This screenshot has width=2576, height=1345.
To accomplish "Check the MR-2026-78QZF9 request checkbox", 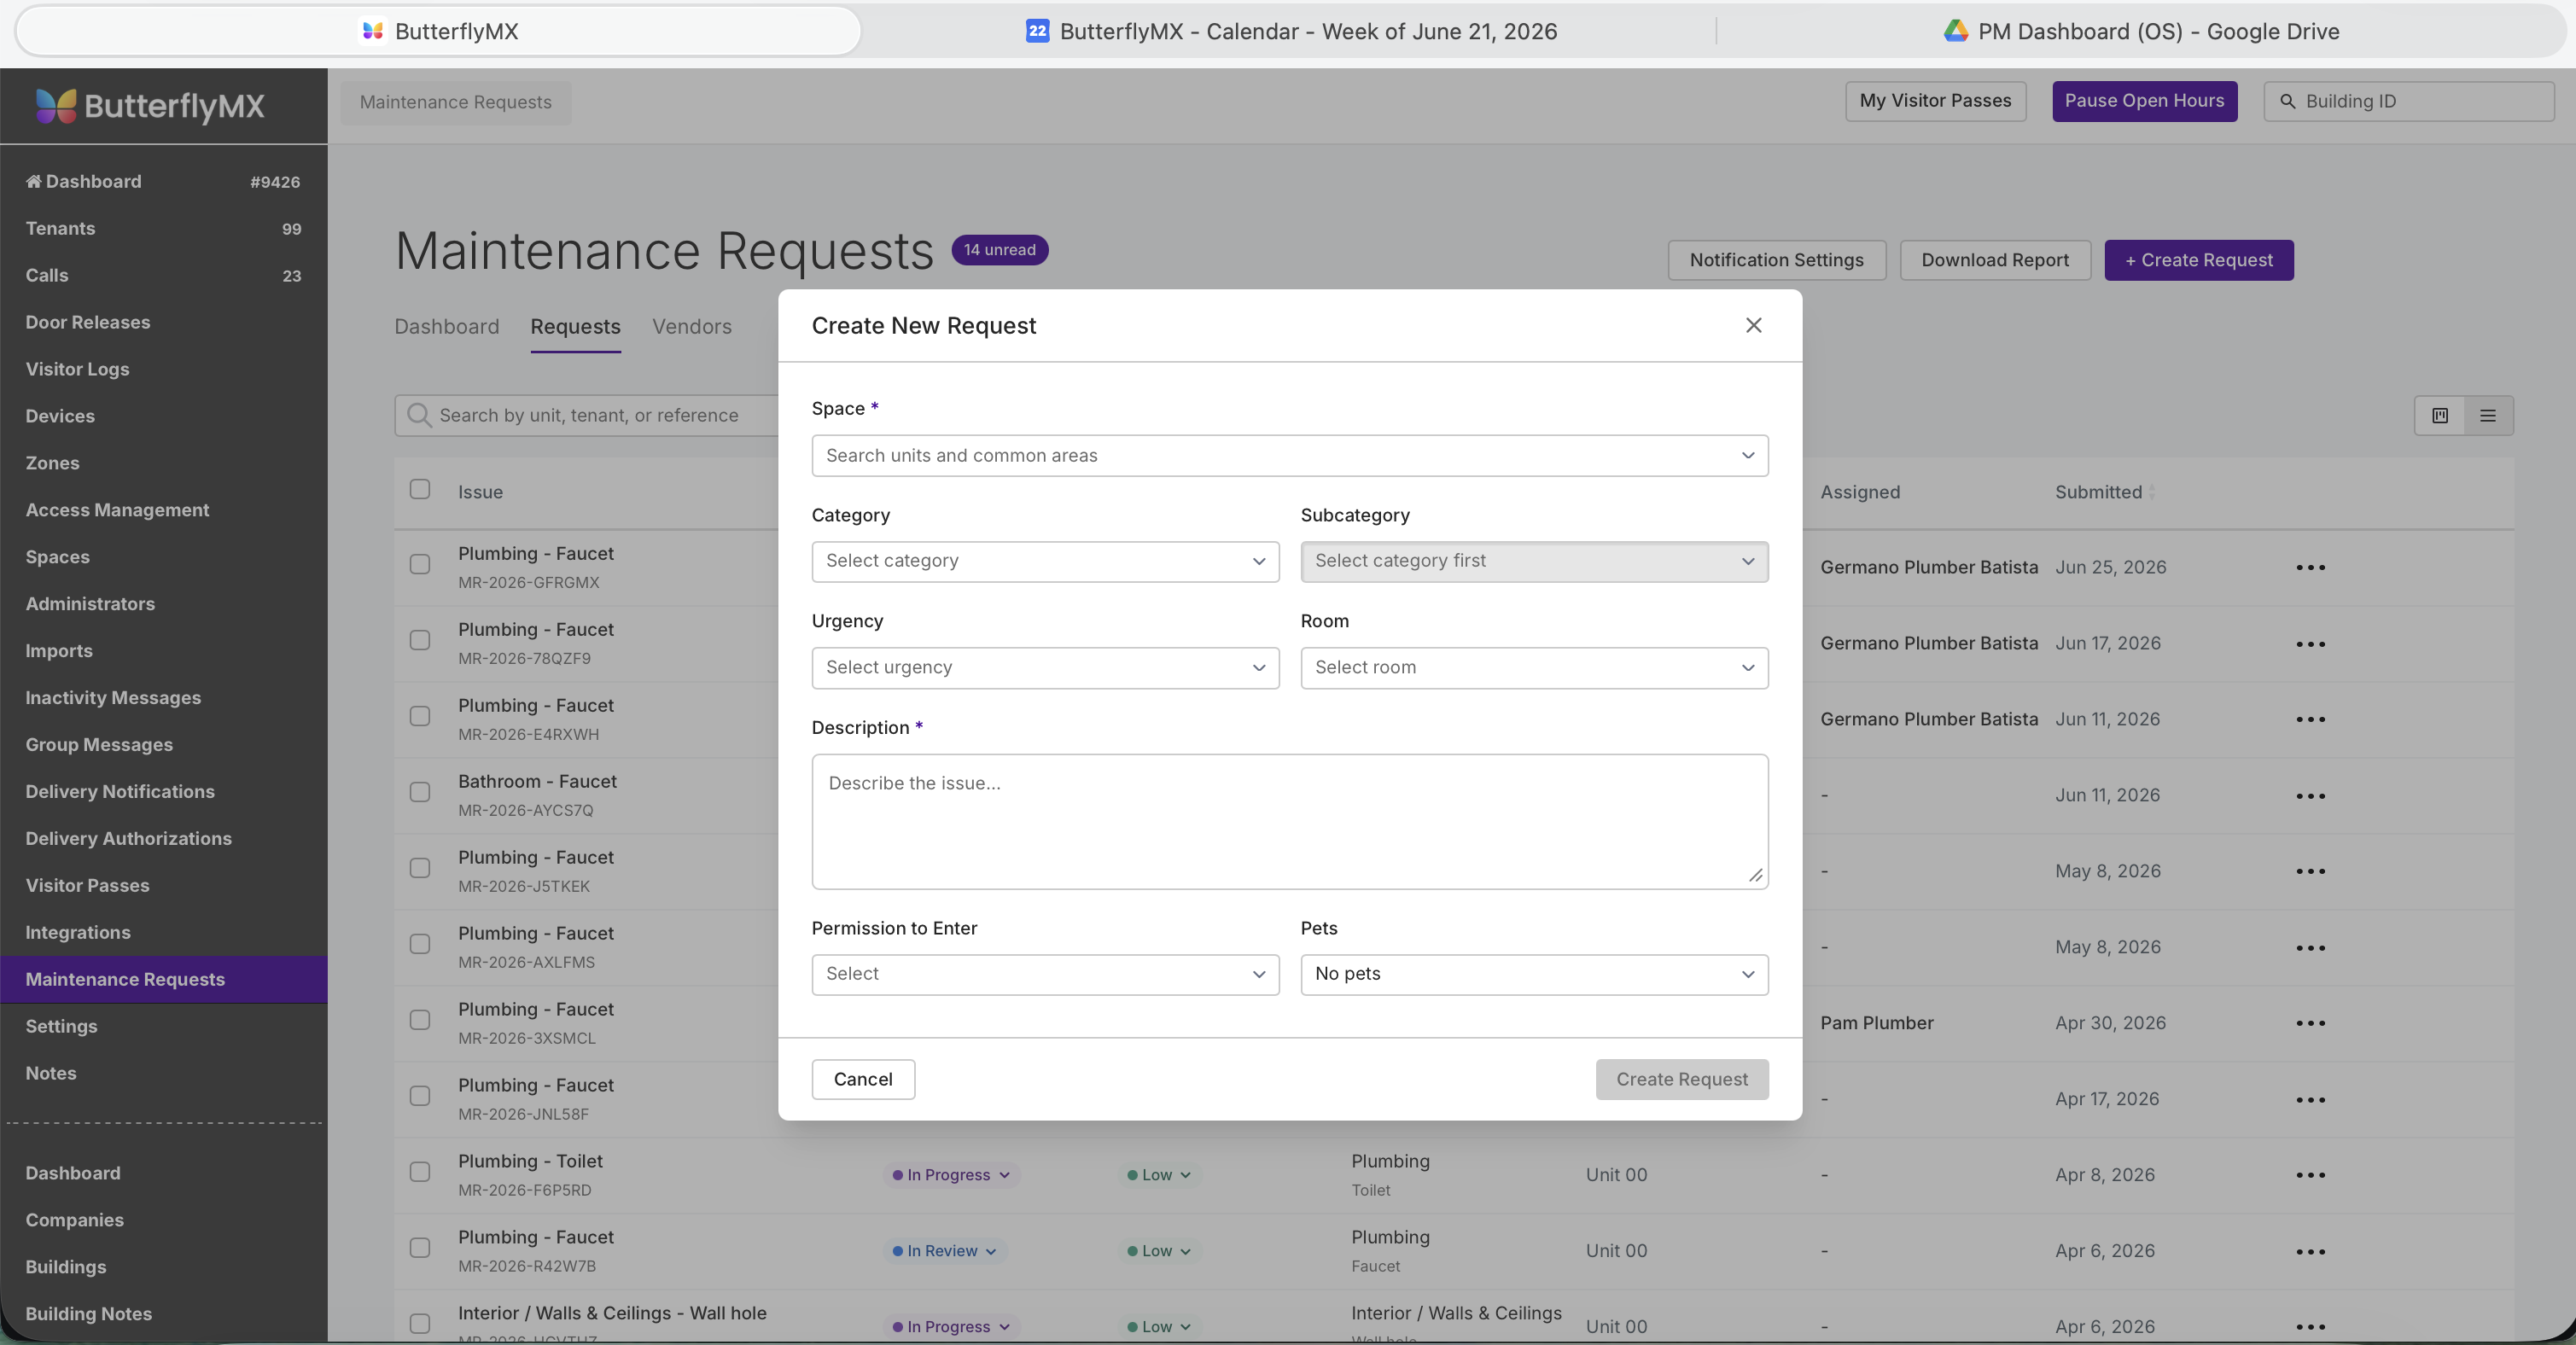I will [x=420, y=640].
